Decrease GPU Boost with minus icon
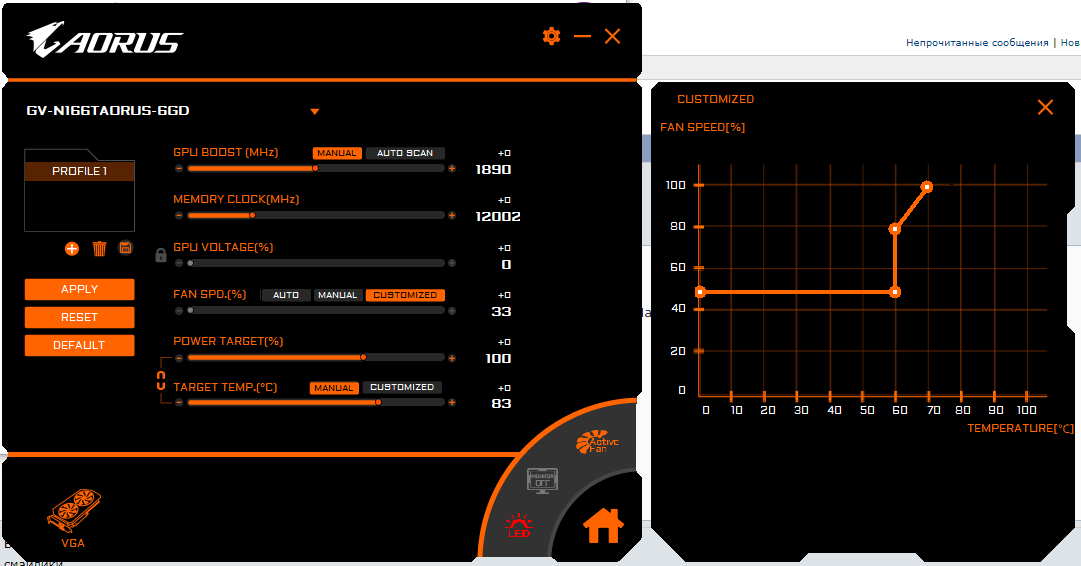The image size is (1081, 566). (x=179, y=168)
